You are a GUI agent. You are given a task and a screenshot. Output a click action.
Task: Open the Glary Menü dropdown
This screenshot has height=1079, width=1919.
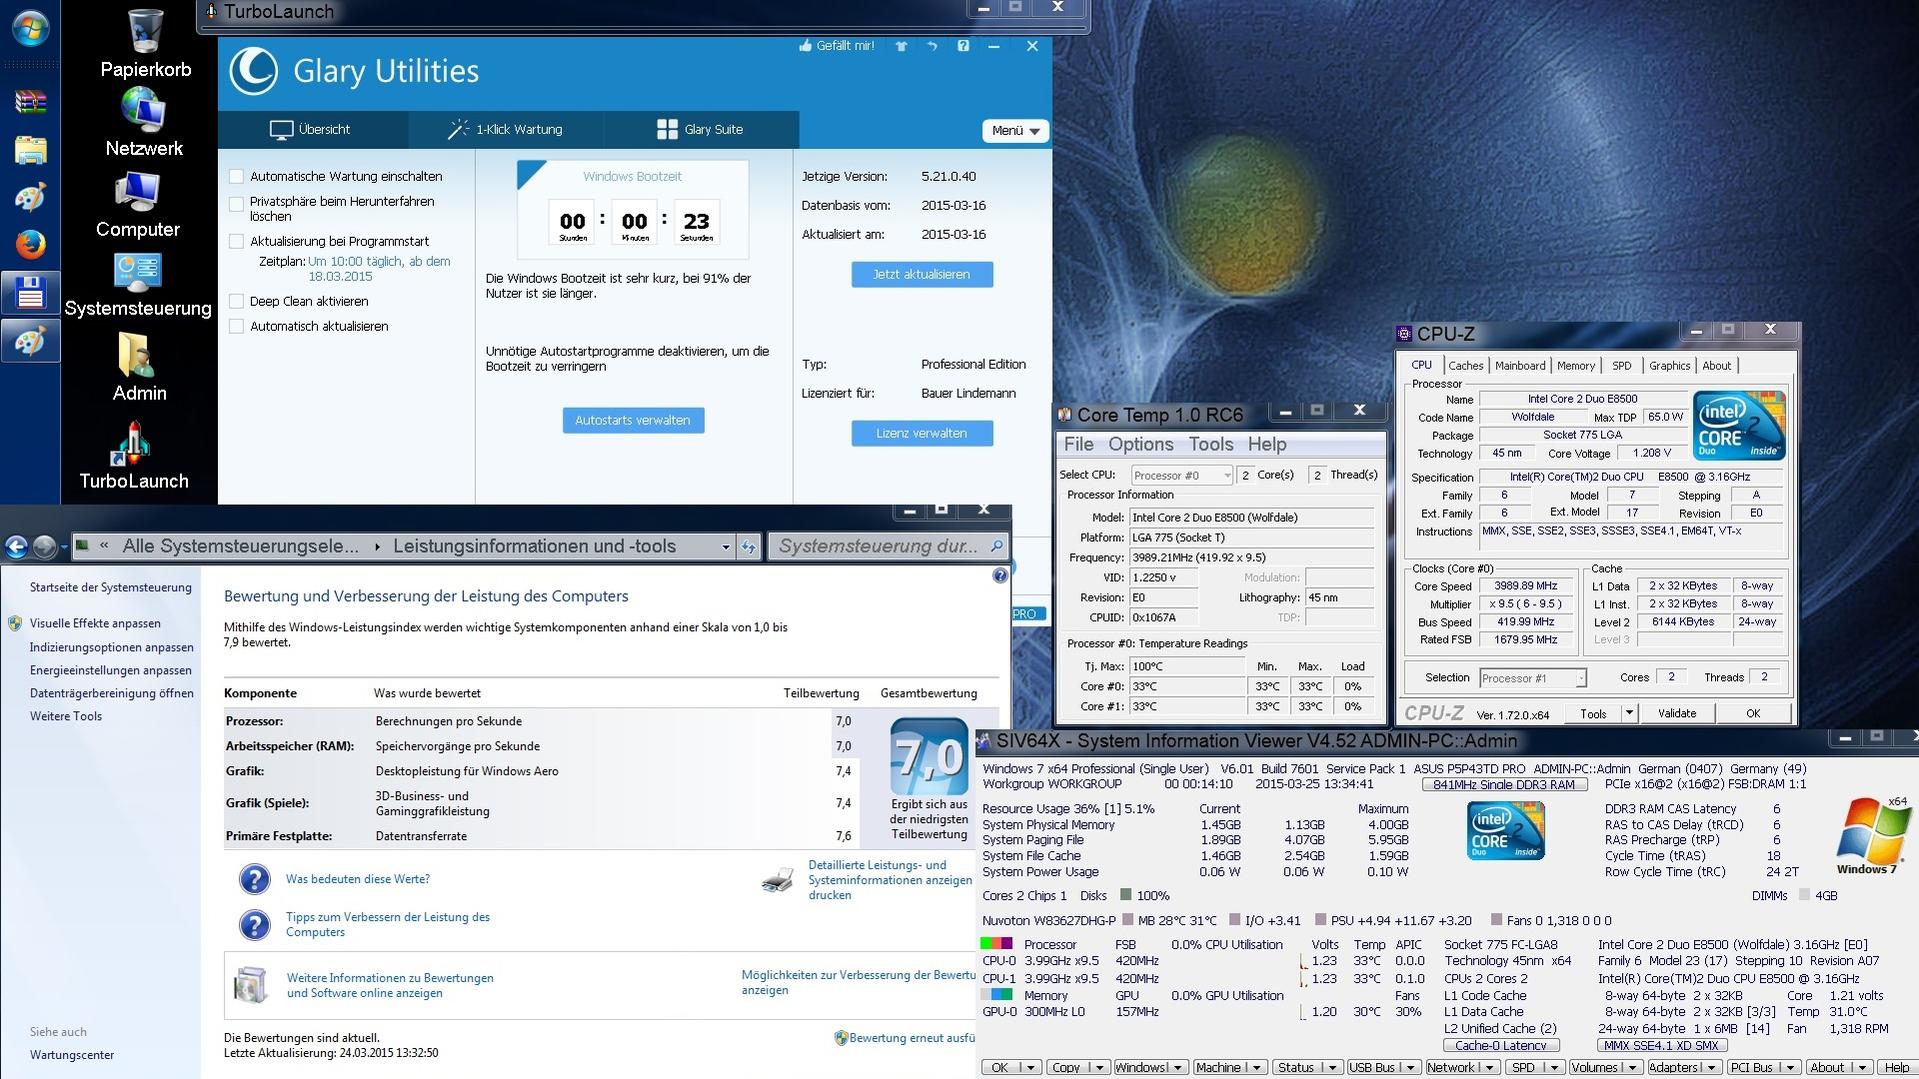(x=1015, y=131)
